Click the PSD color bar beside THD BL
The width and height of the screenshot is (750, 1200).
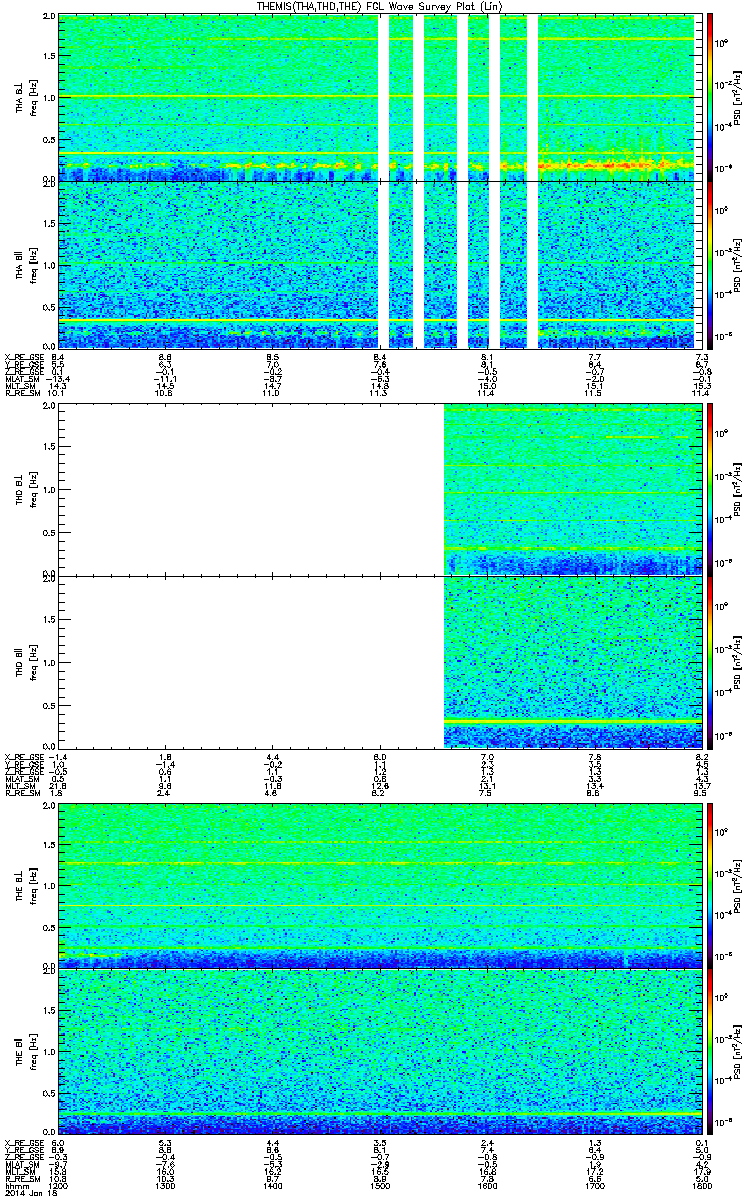click(x=711, y=490)
